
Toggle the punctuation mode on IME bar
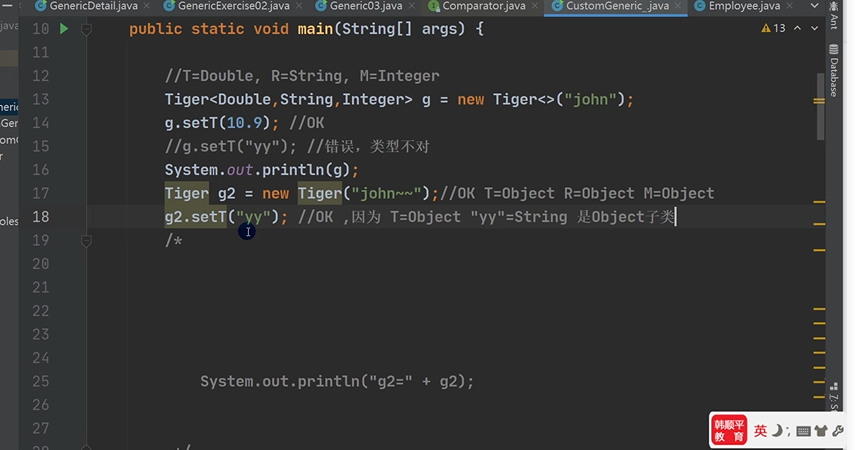pos(788,431)
